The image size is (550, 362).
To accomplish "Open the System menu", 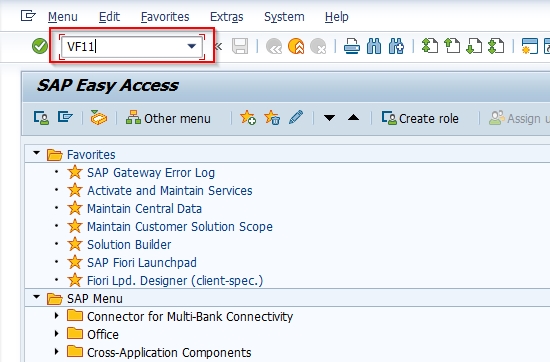I will [284, 16].
